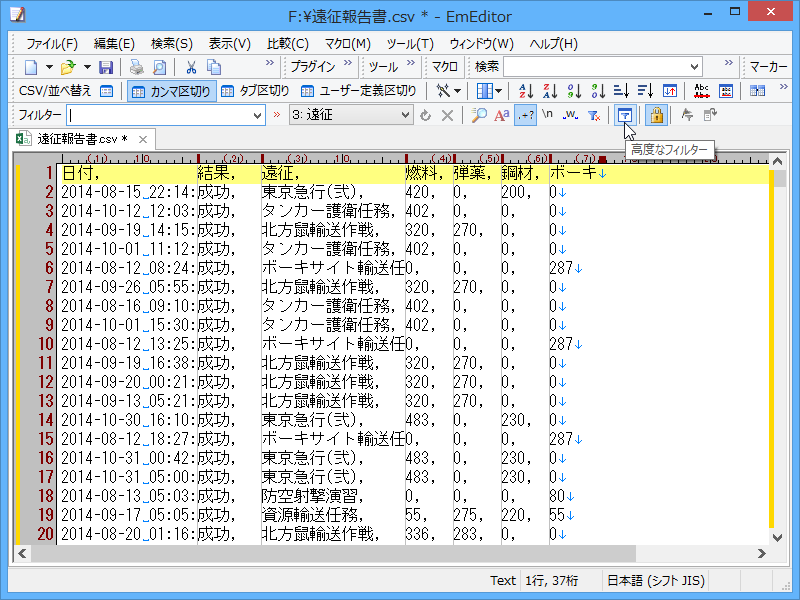Click the マーカー toolbar label
Image resolution: width=800 pixels, height=600 pixels.
click(x=768, y=67)
